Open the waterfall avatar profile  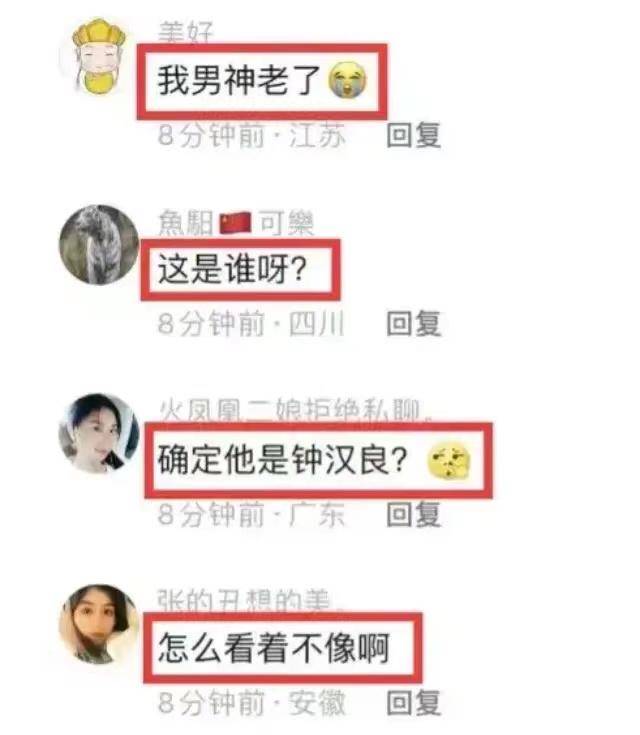[99, 244]
